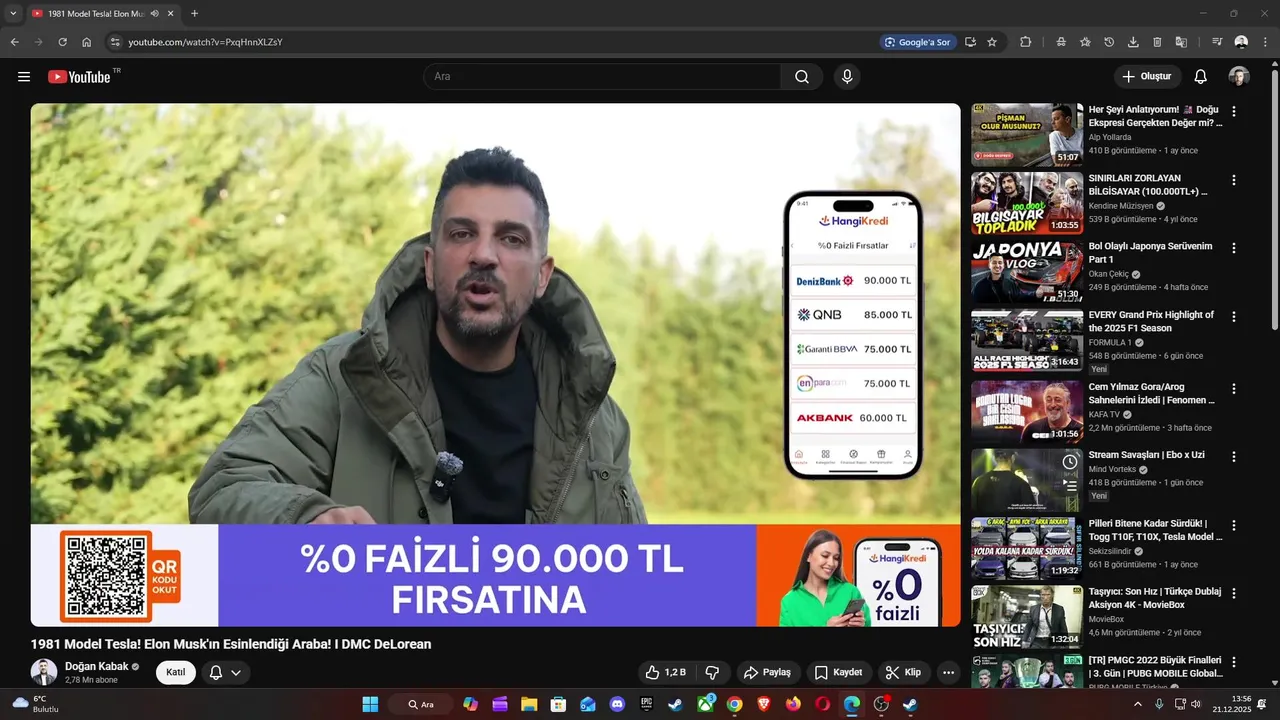The image size is (1280, 720).
Task: Open options for Stream Savaşları video
Action: [x=1234, y=457]
